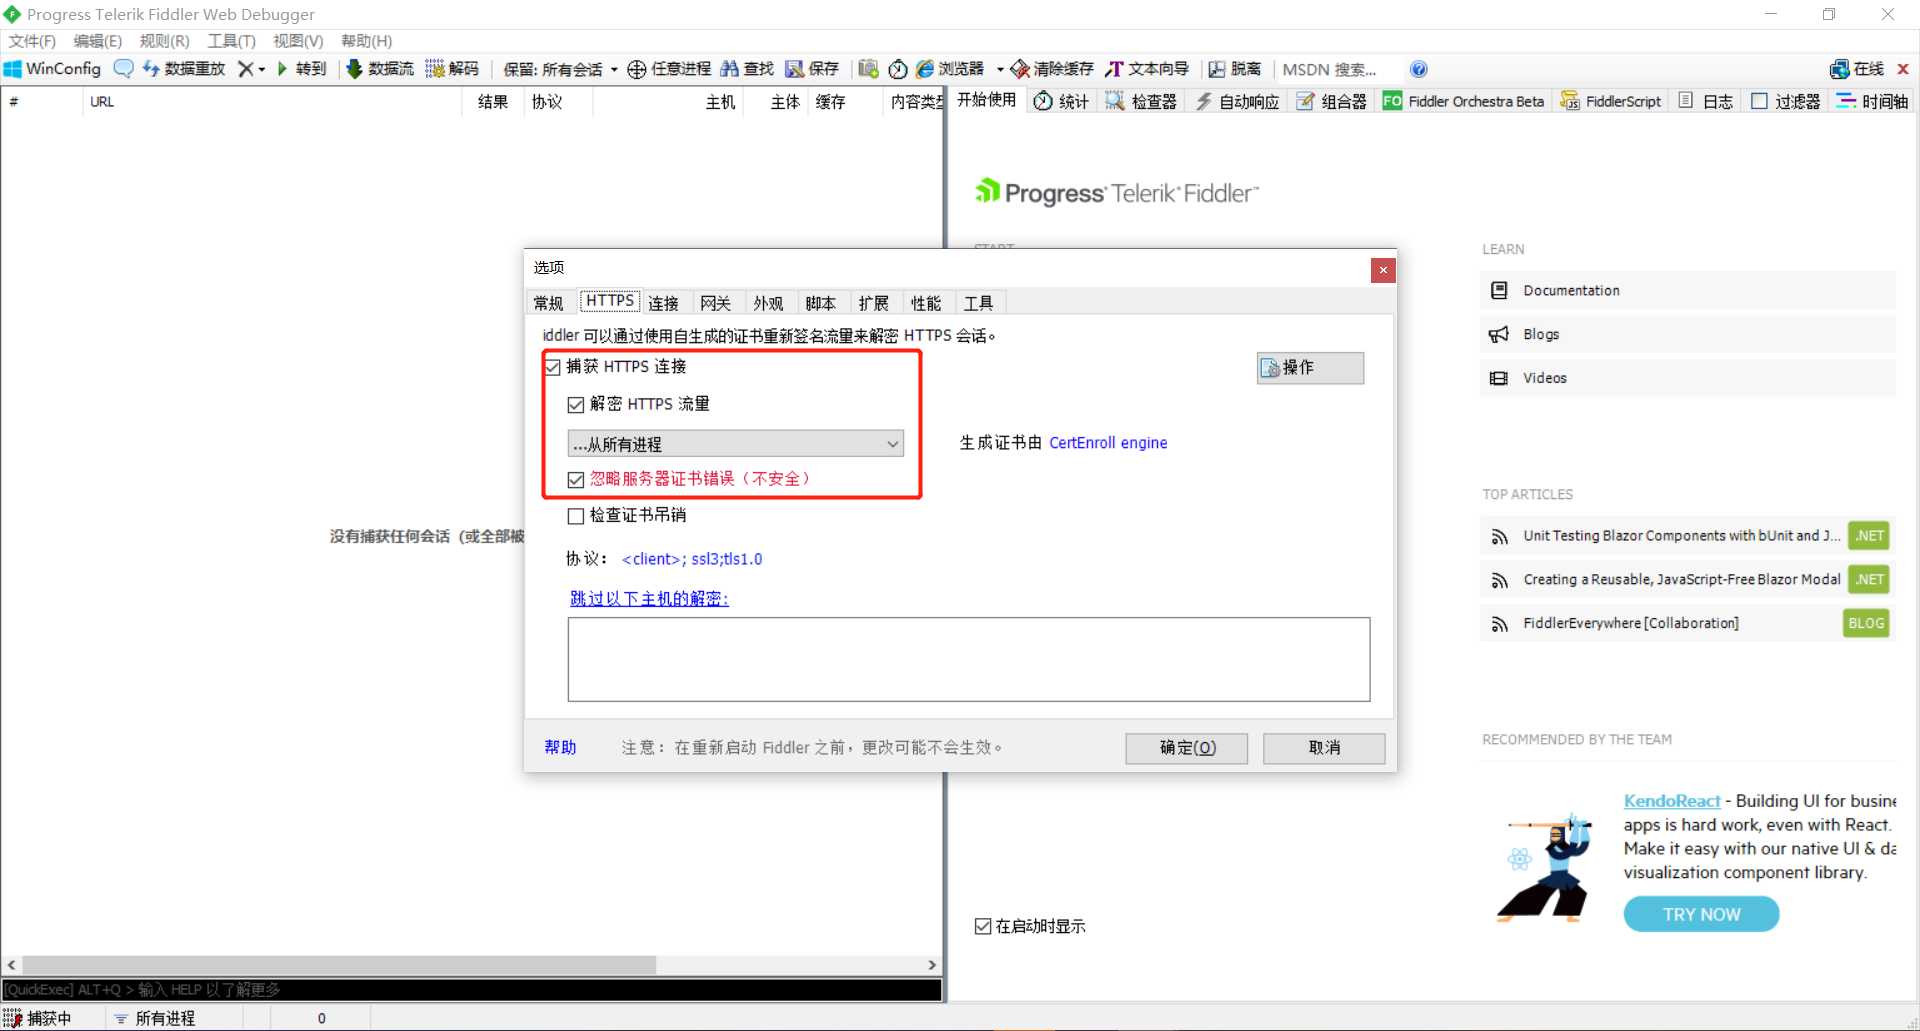Open the 视图(V) menu
The width and height of the screenshot is (1920, 1031).
298,41
